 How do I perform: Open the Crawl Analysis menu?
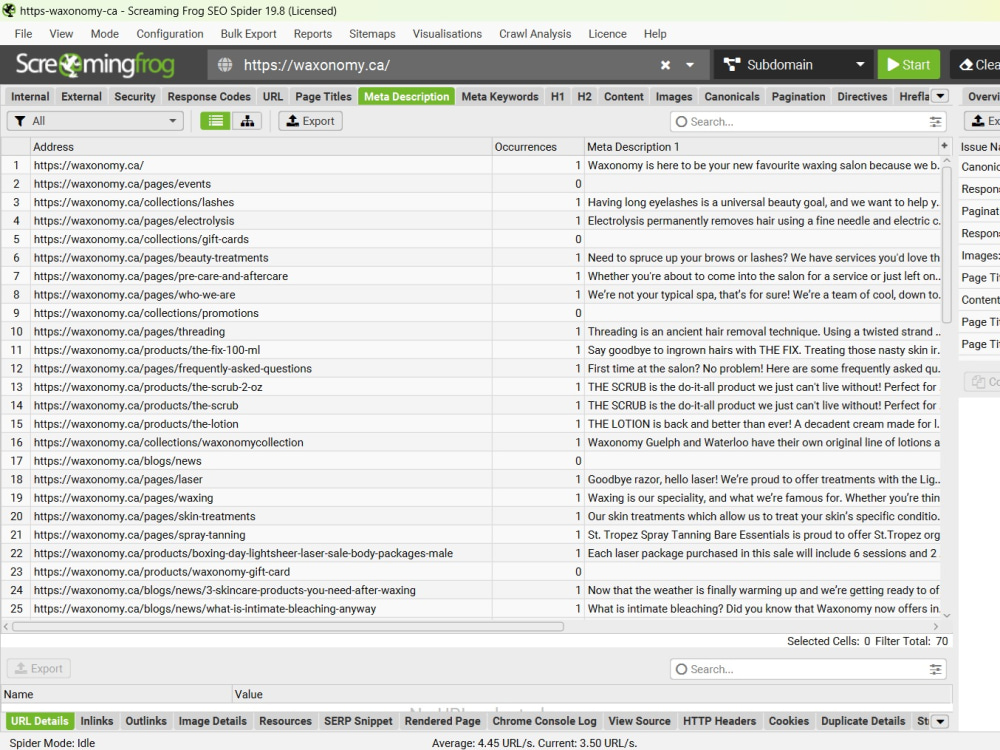[534, 34]
